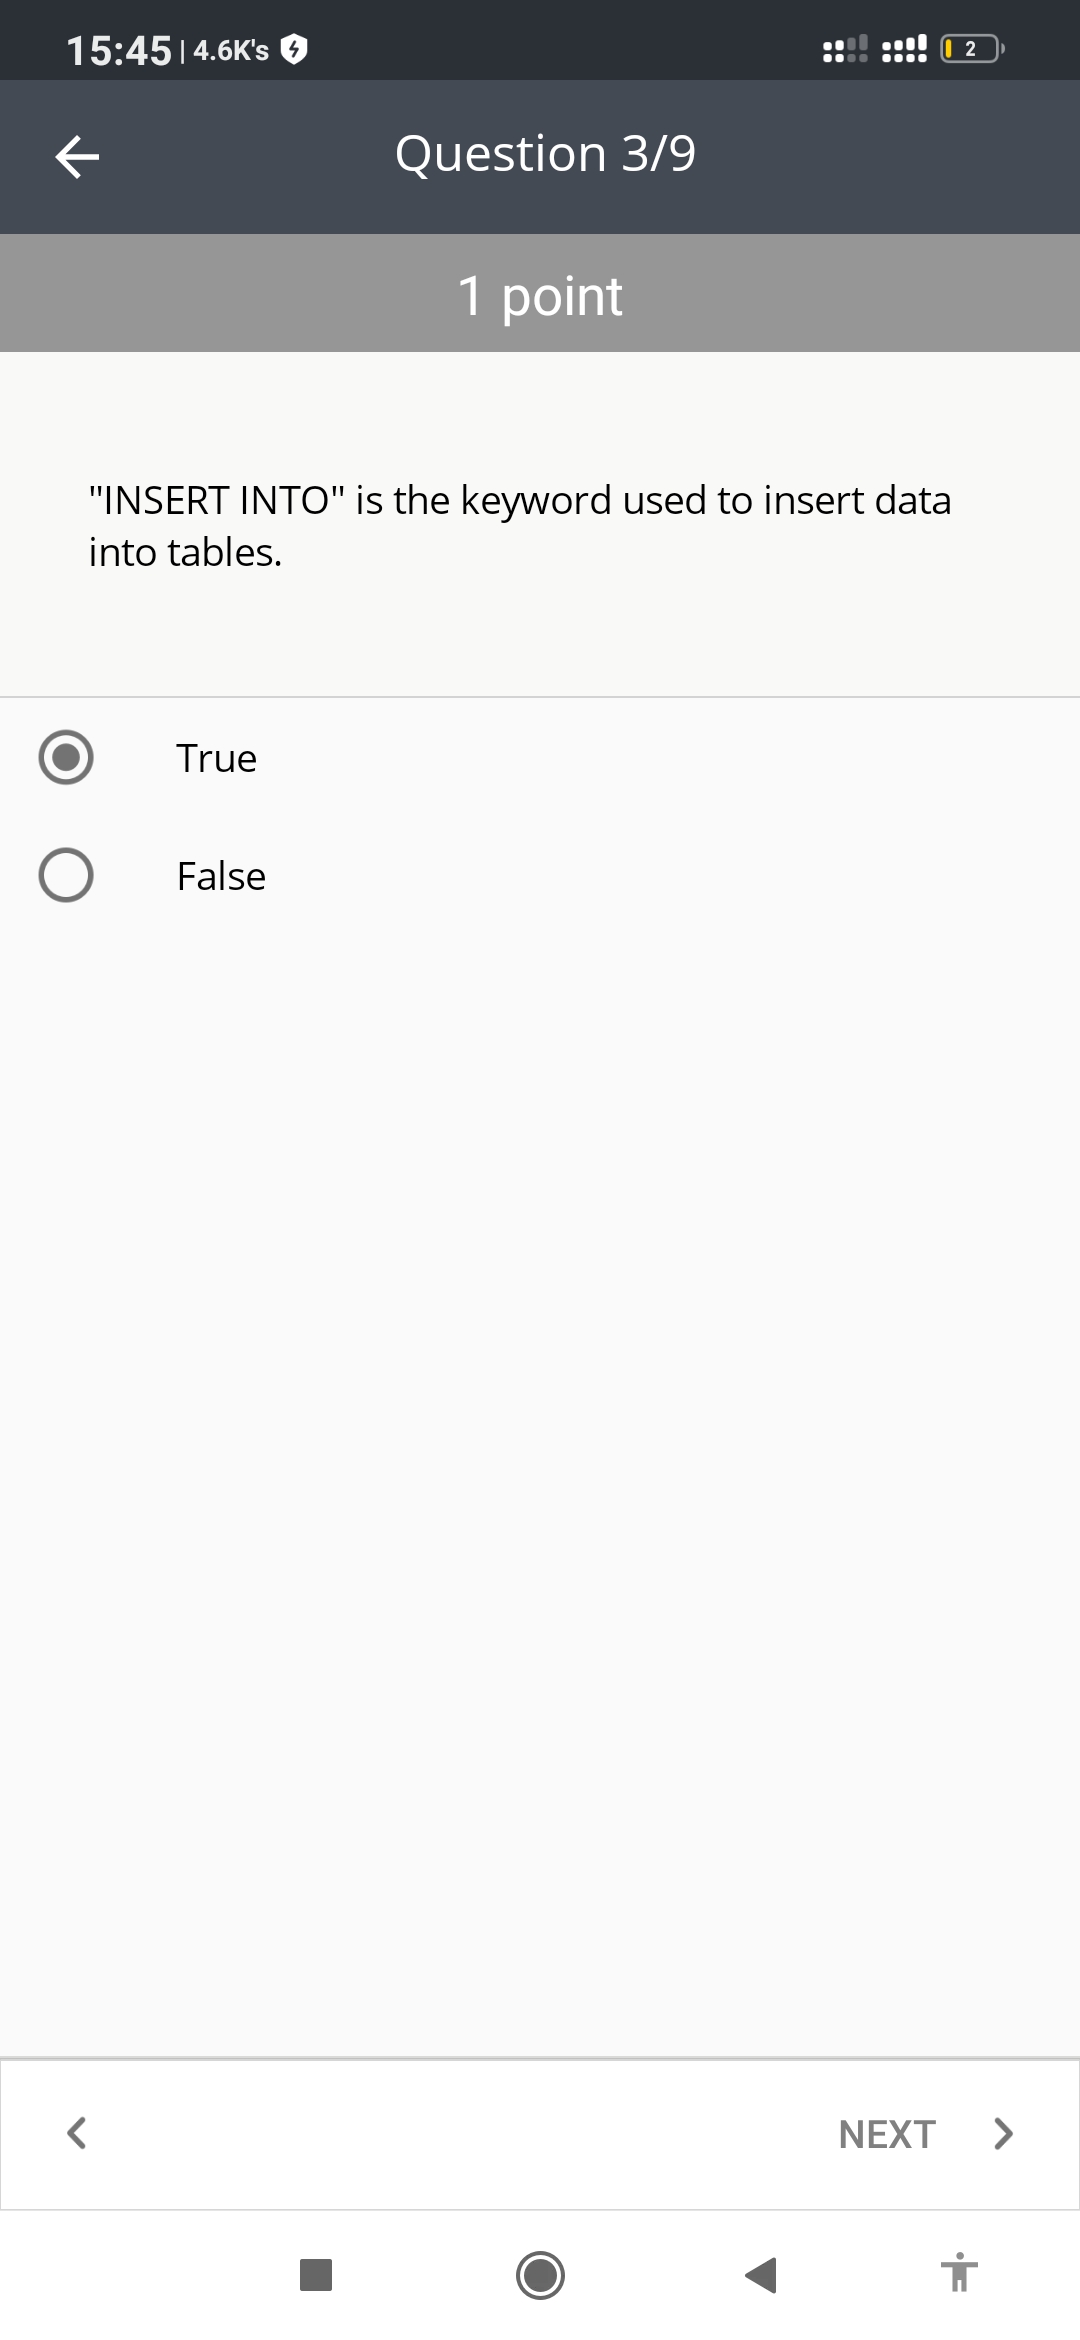The width and height of the screenshot is (1080, 2340).
Task: Go to previous question chevron
Action: (x=76, y=2133)
